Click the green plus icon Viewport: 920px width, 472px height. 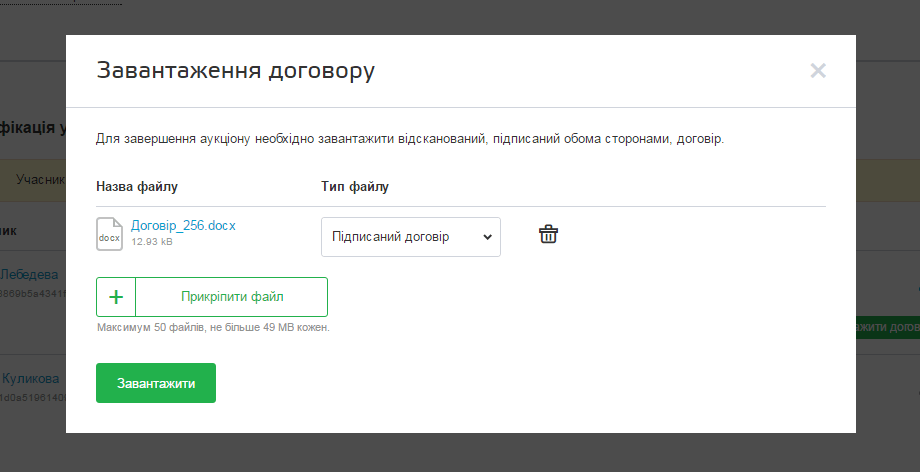coord(116,297)
